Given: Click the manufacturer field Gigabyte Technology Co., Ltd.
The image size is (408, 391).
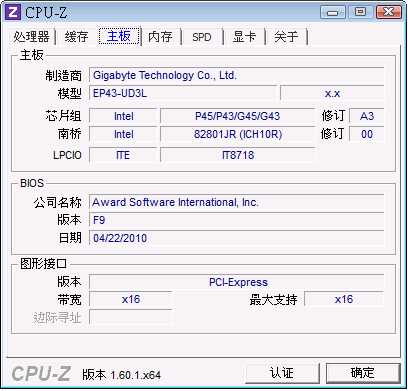Looking at the screenshot, I should pyautogui.click(x=236, y=75).
